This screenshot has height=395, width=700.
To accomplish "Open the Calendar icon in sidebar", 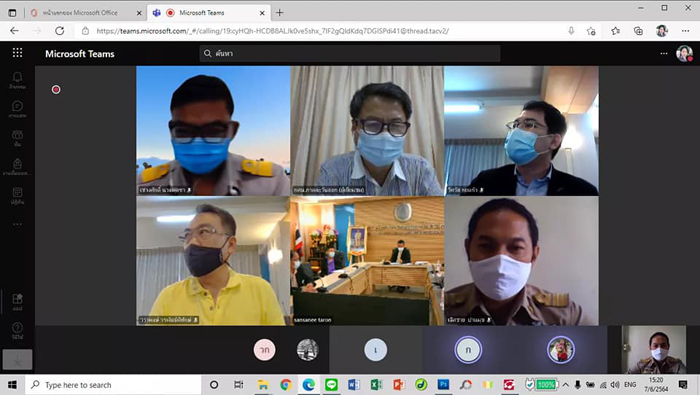I will pos(17,195).
